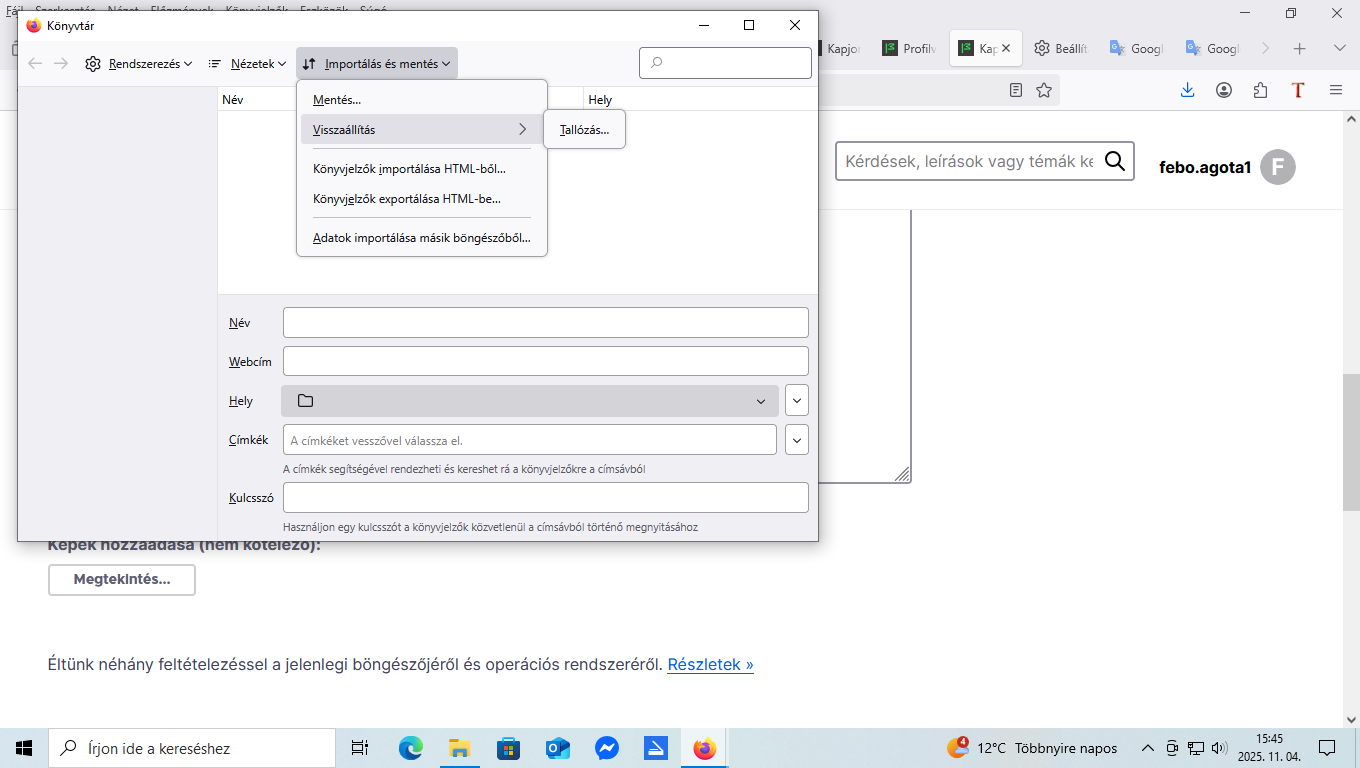Image resolution: width=1360 pixels, height=768 pixels.
Task: Select Mentés... from the menu
Action: tap(337, 100)
